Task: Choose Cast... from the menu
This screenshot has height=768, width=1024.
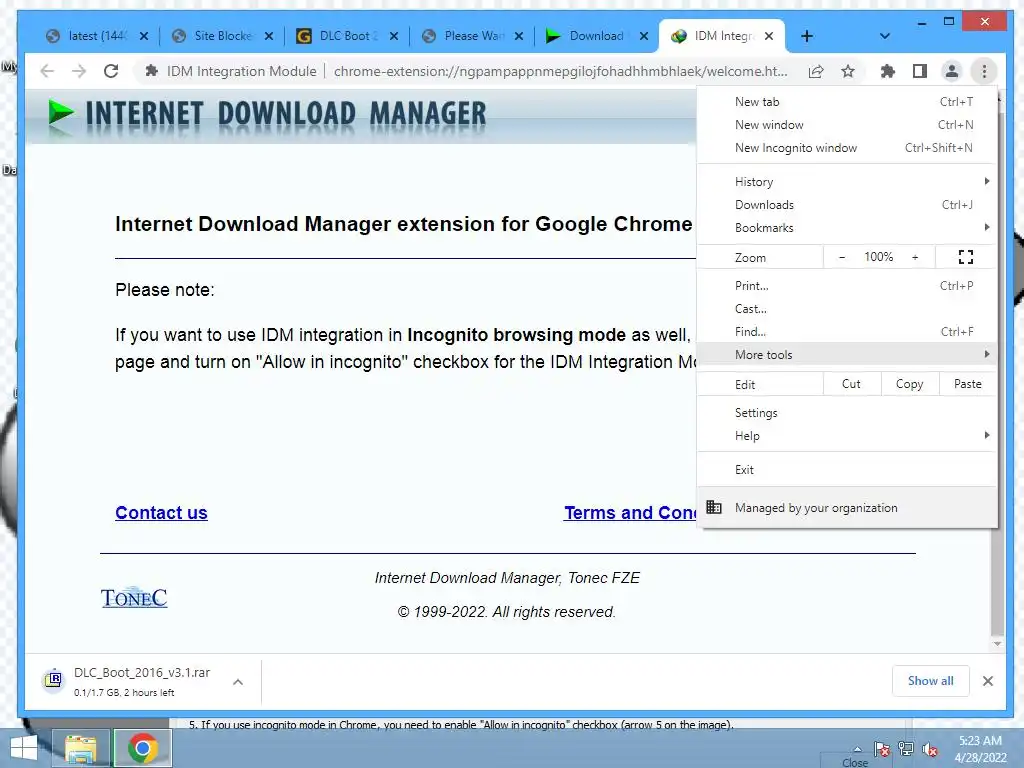Action: point(846,309)
